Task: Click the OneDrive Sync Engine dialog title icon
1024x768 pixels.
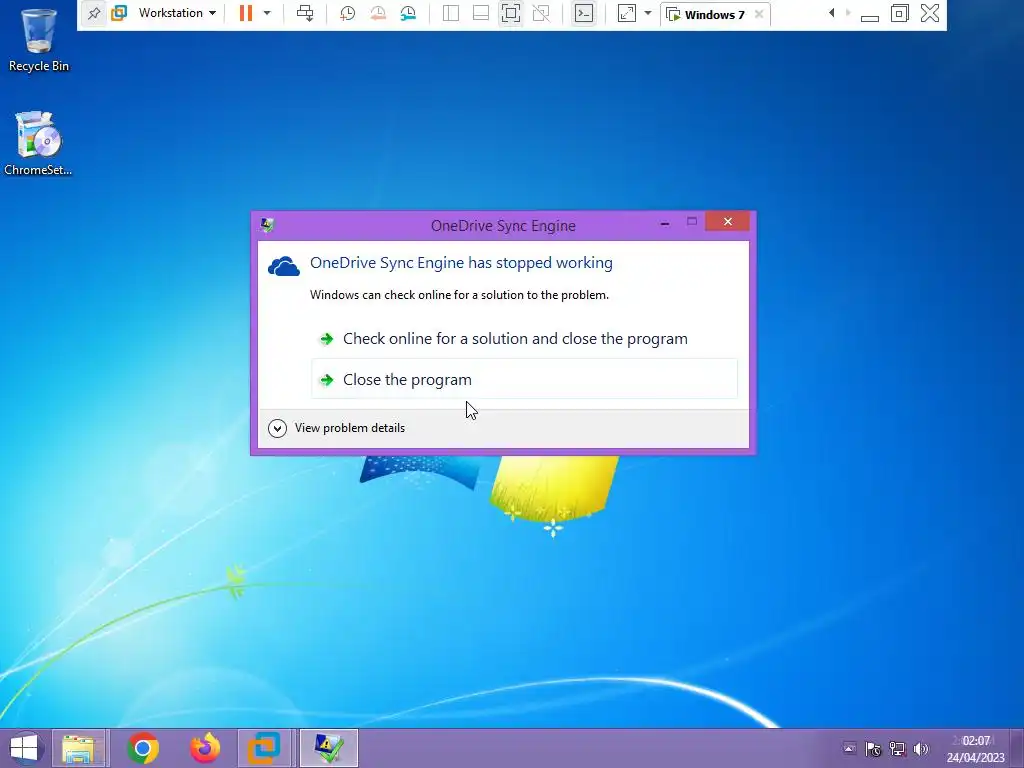Action: pyautogui.click(x=266, y=225)
